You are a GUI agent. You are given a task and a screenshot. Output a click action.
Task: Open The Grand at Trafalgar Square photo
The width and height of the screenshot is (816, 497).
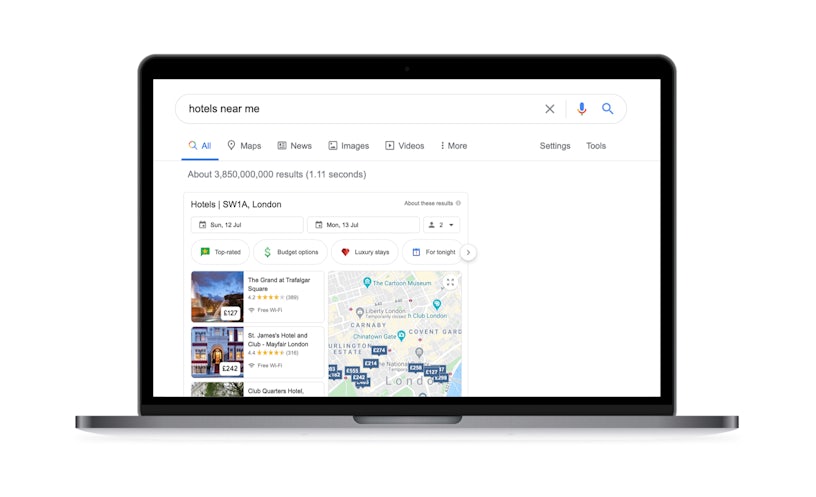point(217,297)
